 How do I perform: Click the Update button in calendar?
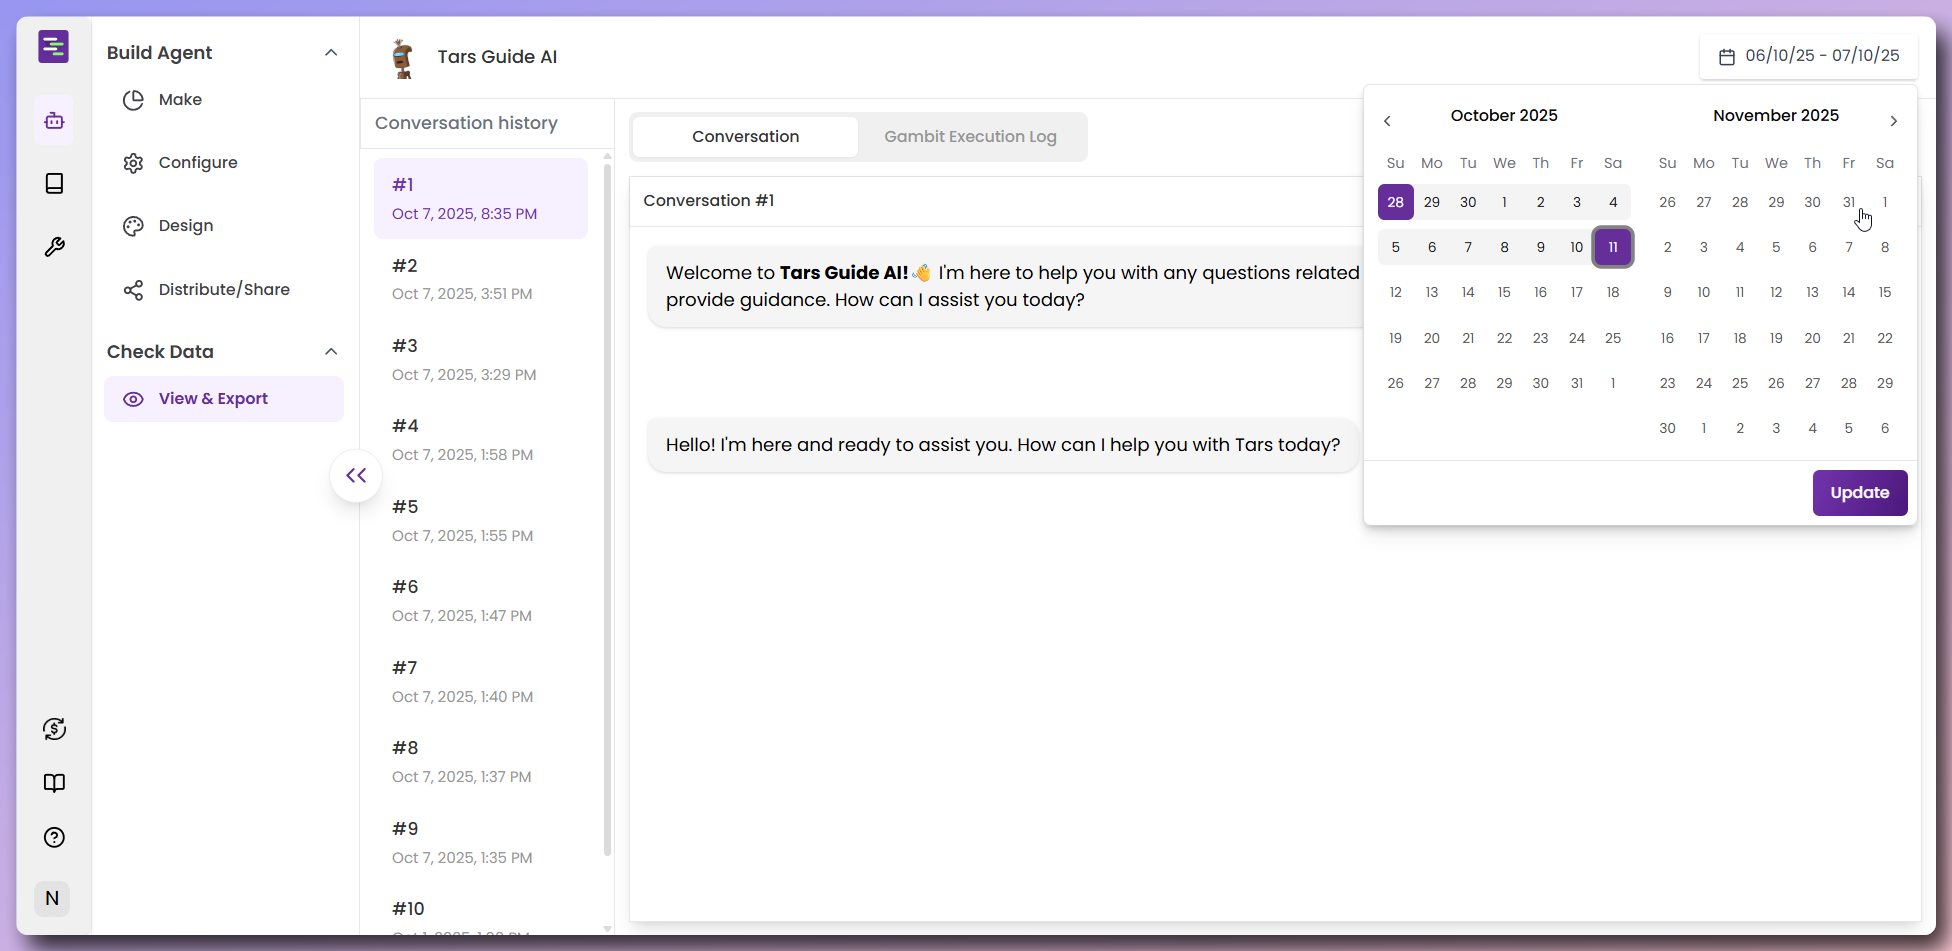pyautogui.click(x=1860, y=493)
